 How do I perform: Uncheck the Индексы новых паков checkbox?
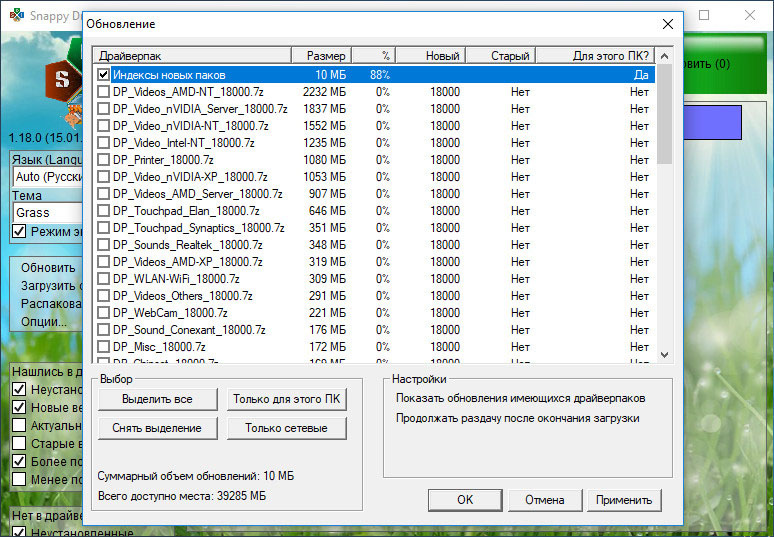click(103, 75)
